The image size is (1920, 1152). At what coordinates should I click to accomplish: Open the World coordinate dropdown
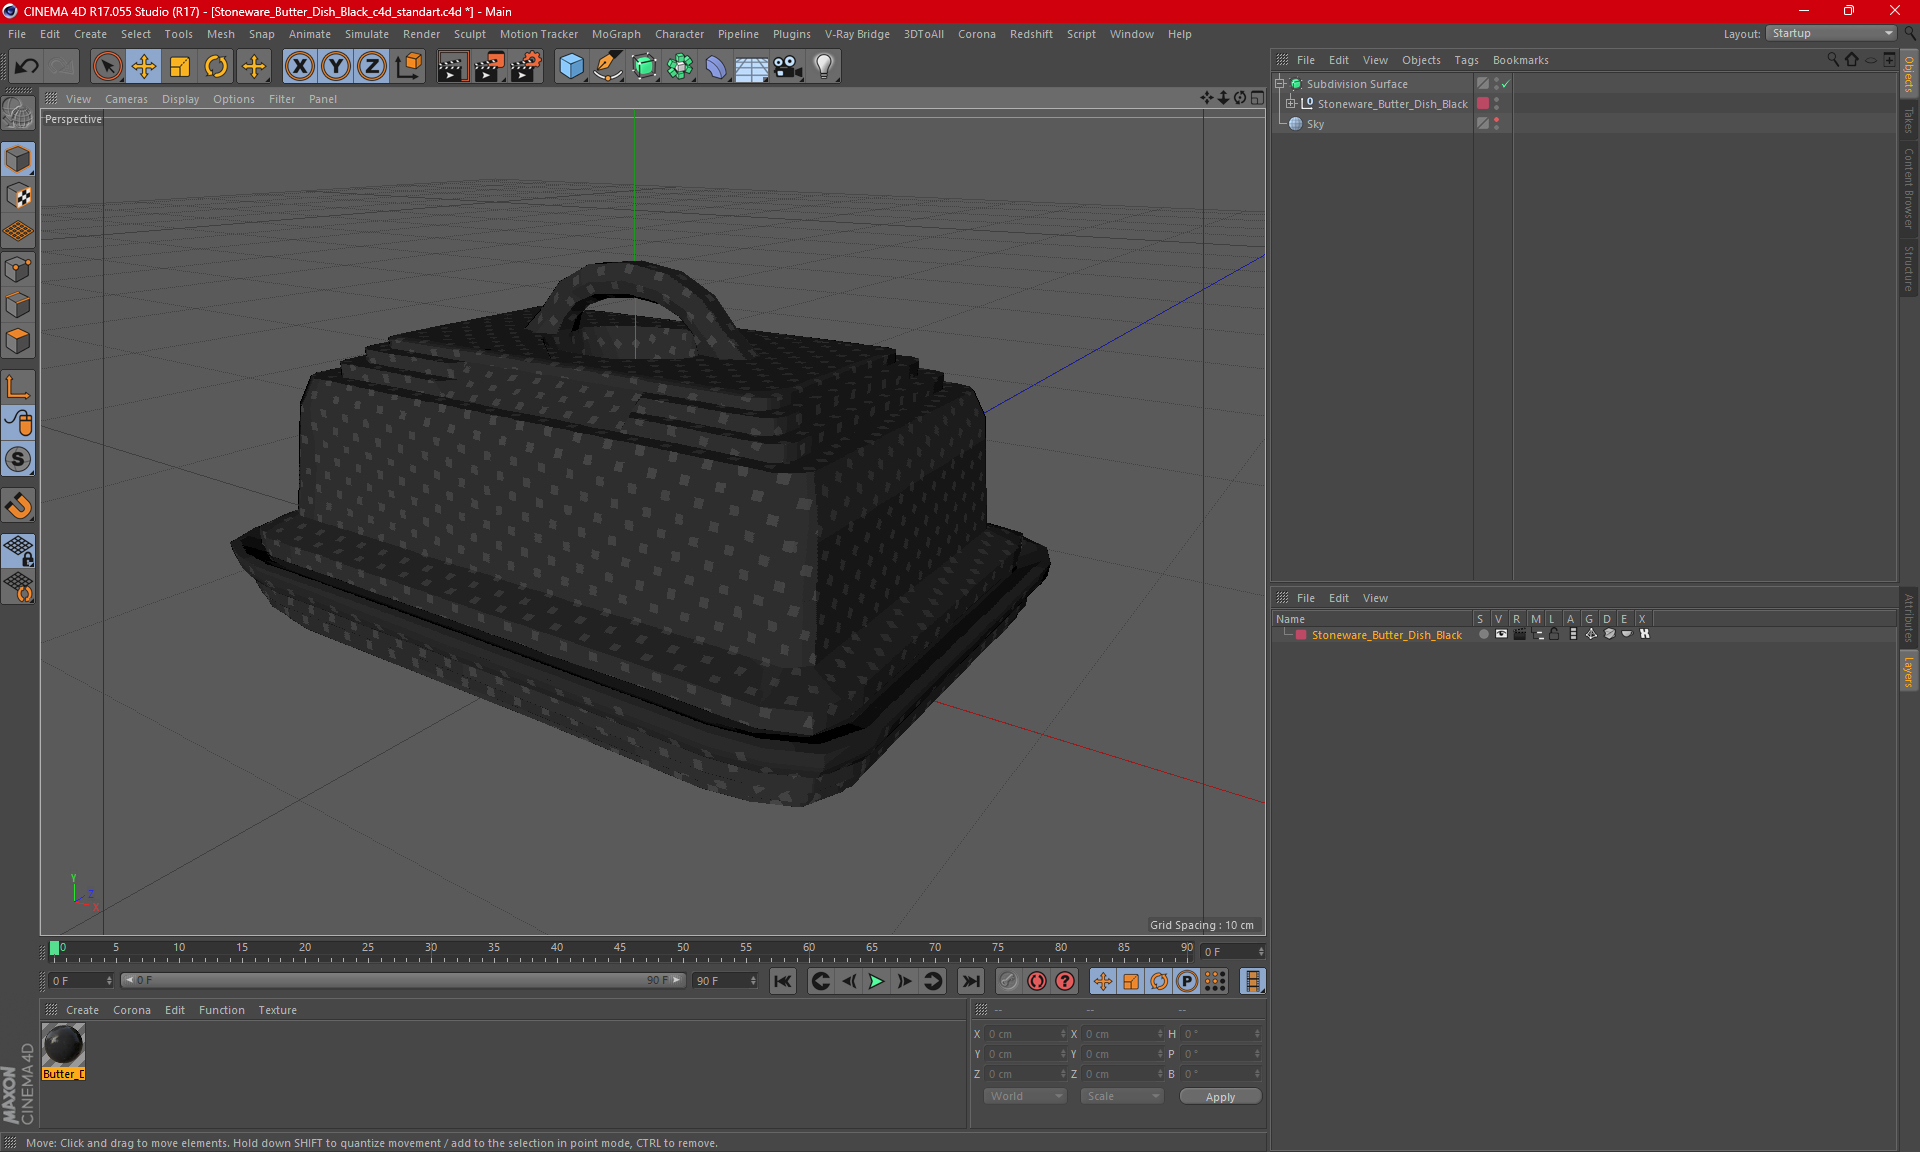point(1026,1096)
